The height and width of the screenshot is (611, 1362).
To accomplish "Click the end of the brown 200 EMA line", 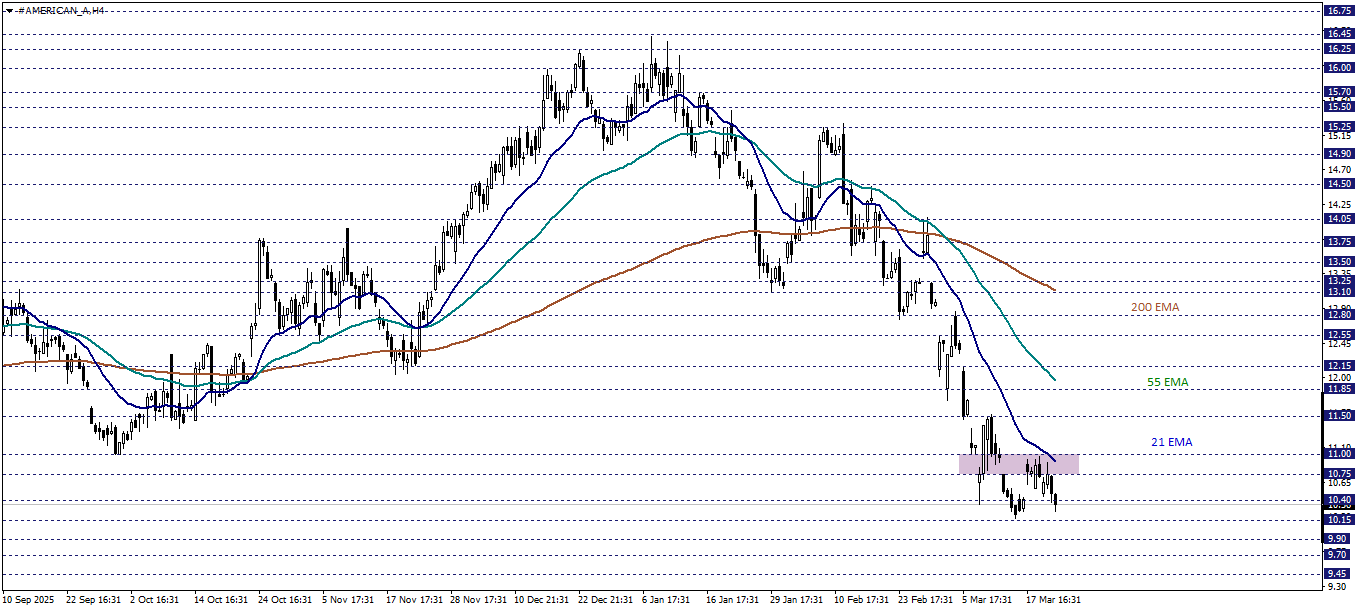I will point(1055,290).
